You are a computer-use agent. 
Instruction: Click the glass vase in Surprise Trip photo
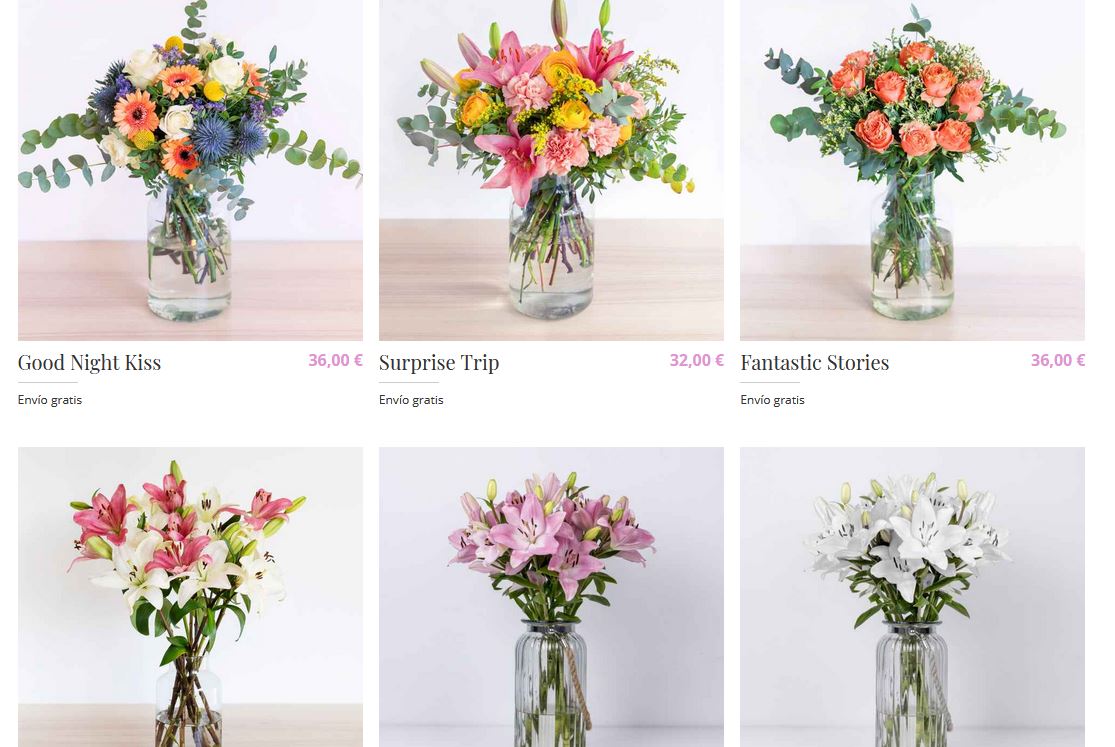[551, 256]
